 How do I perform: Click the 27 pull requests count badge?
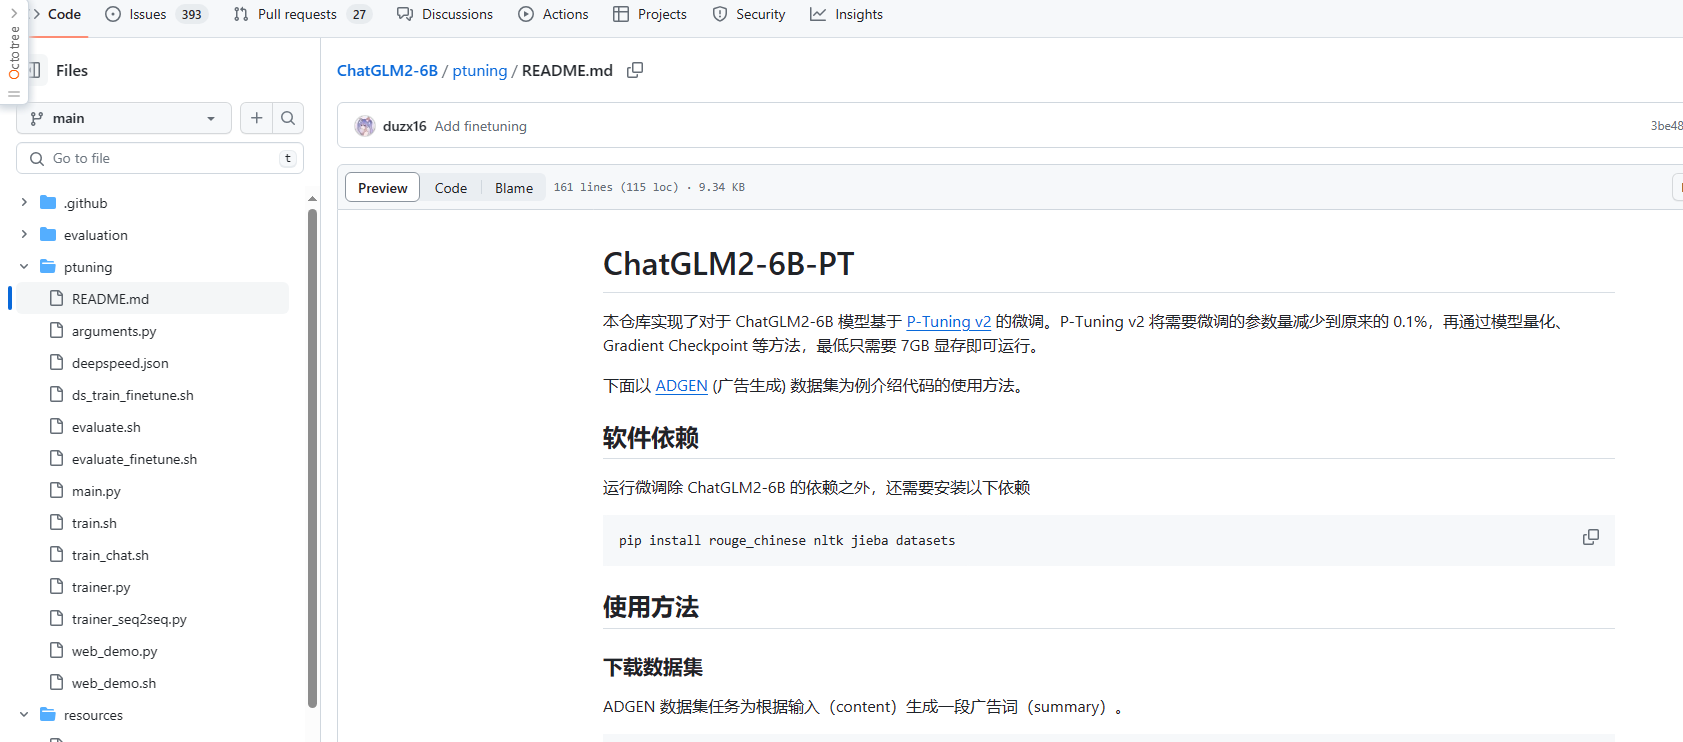coord(359,14)
